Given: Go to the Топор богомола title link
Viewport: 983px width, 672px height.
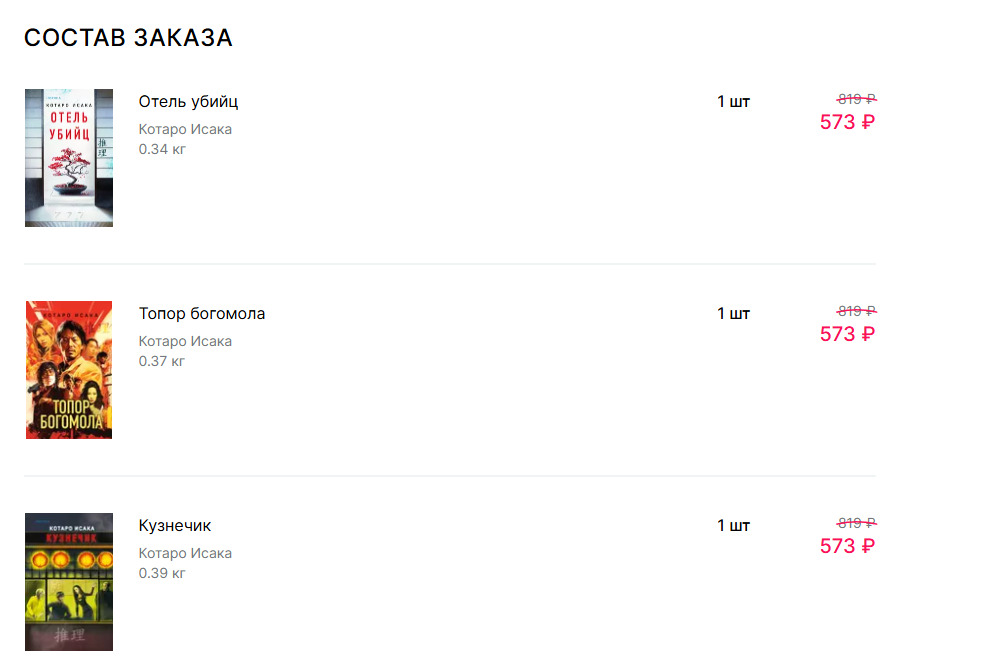Looking at the screenshot, I should [x=202, y=314].
